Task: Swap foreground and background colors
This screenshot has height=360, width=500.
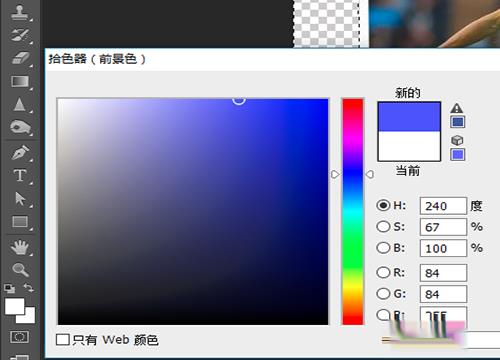Action: (x=29, y=288)
